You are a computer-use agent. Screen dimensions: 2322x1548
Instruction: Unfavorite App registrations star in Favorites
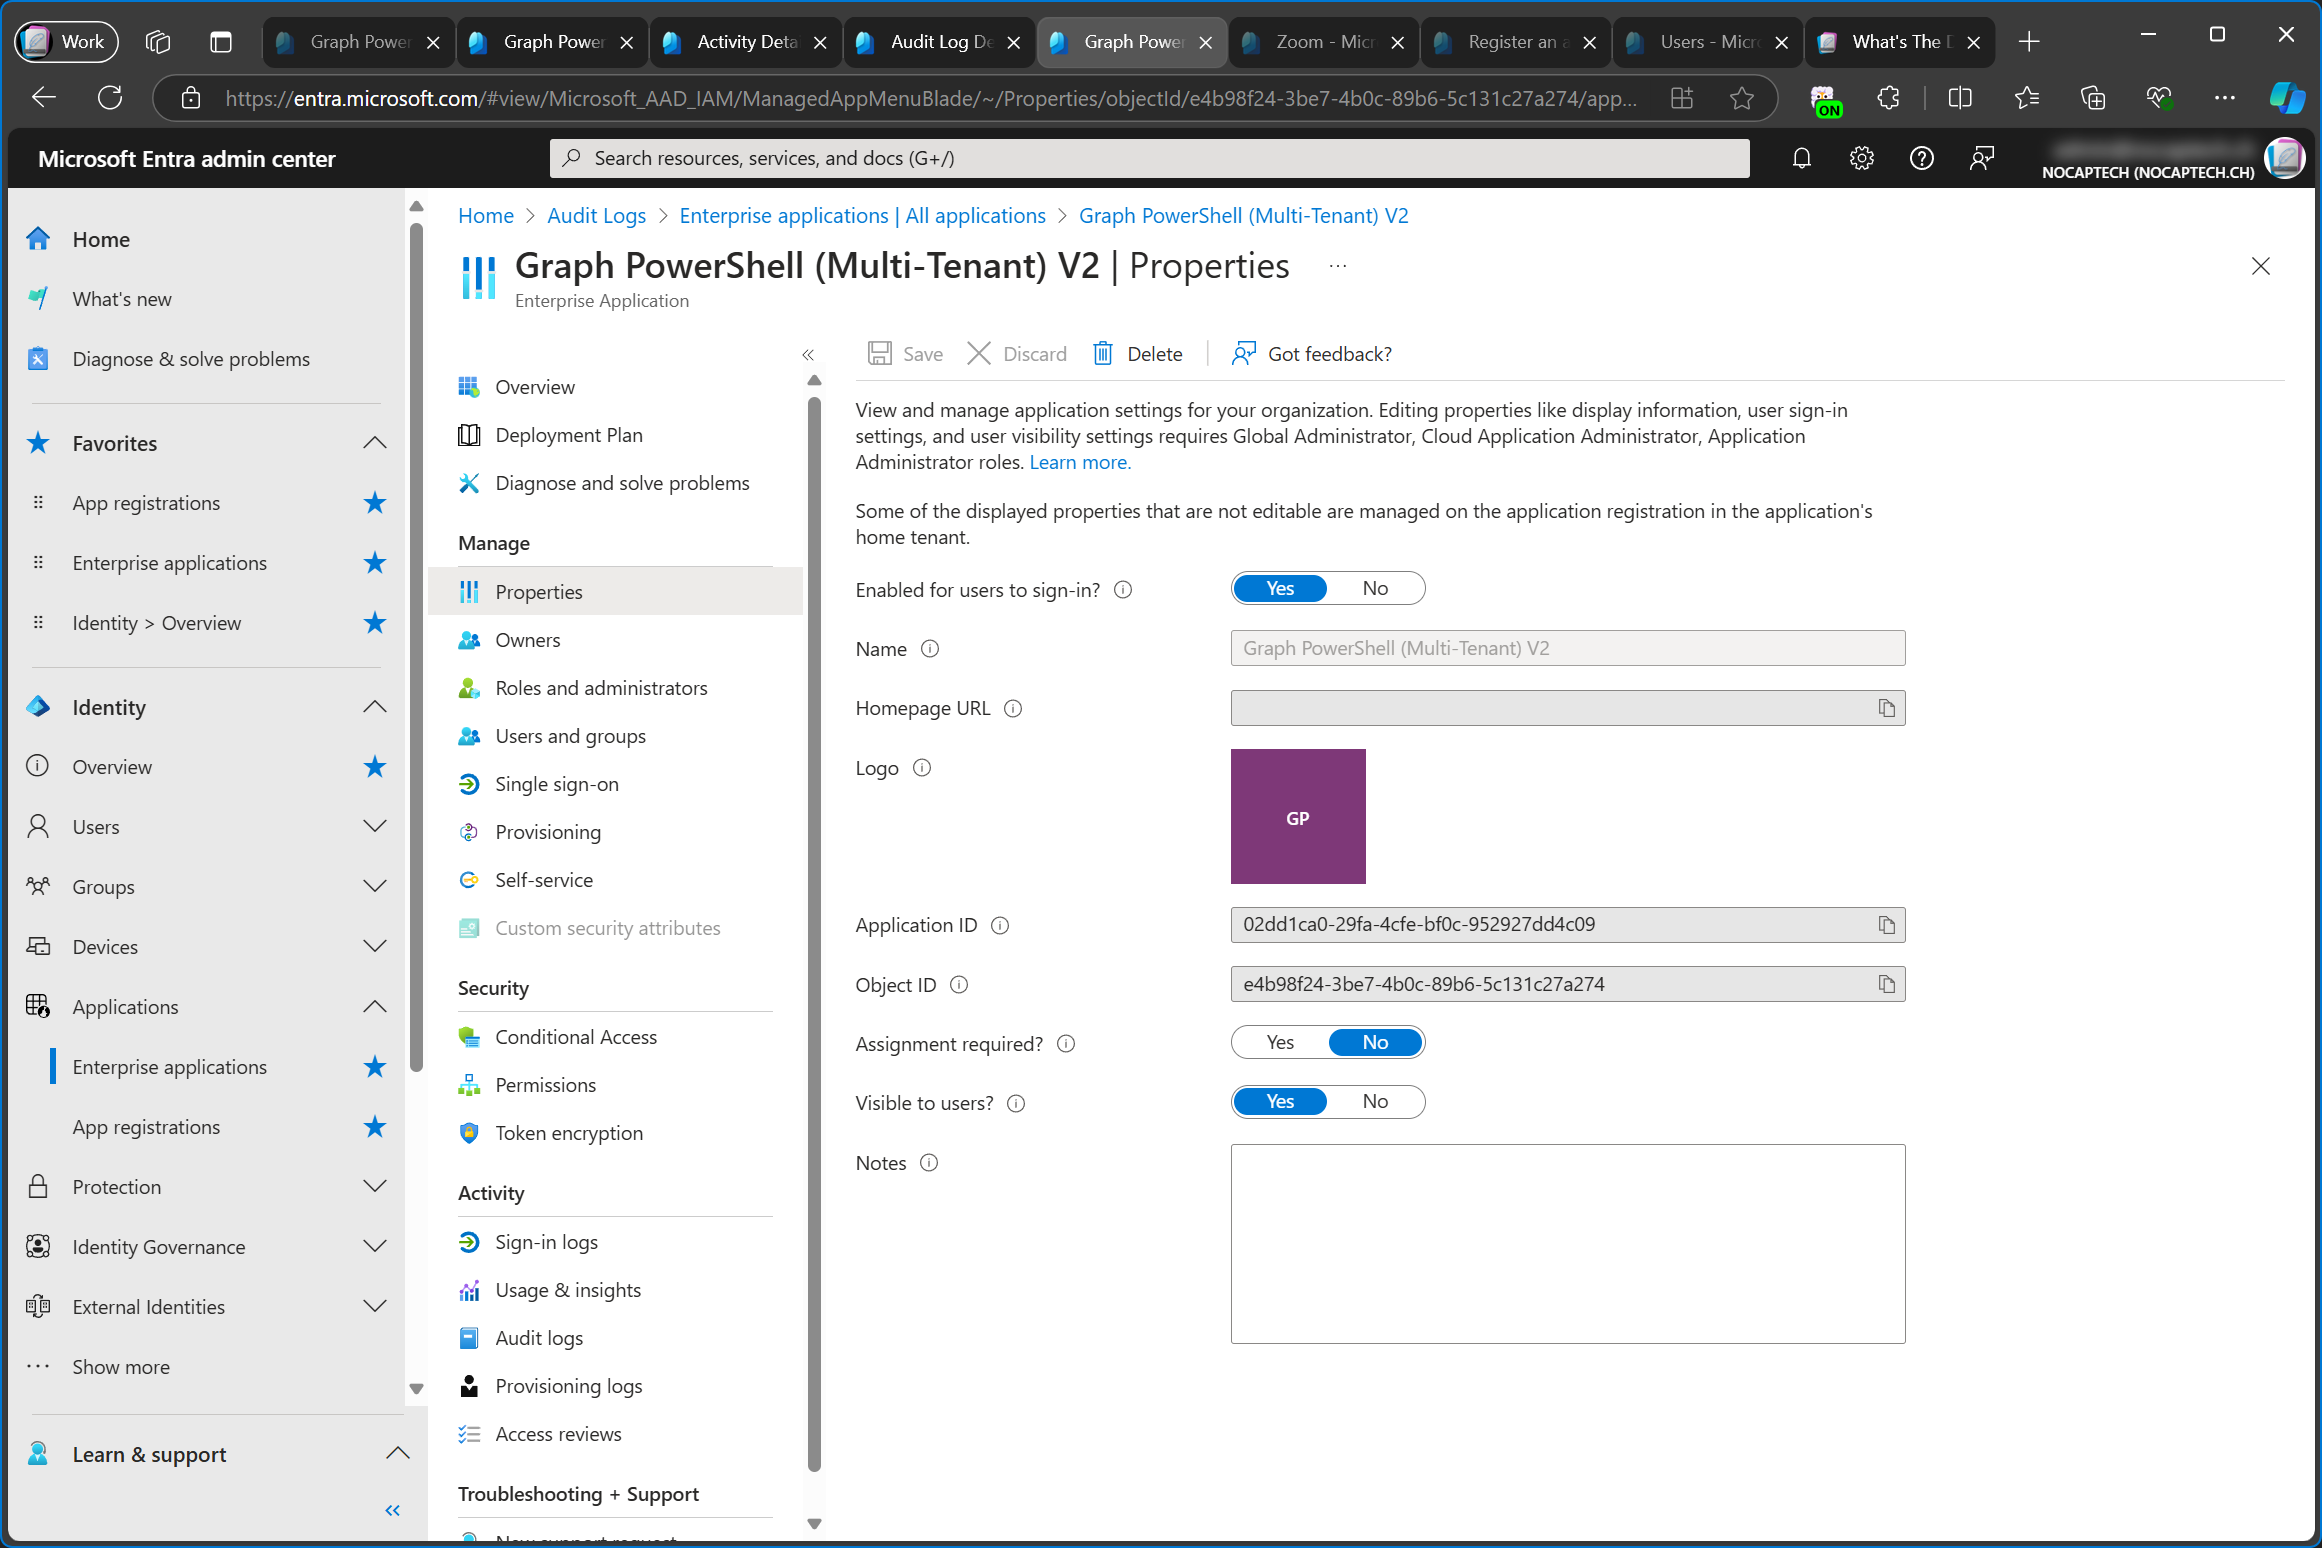pyautogui.click(x=375, y=503)
